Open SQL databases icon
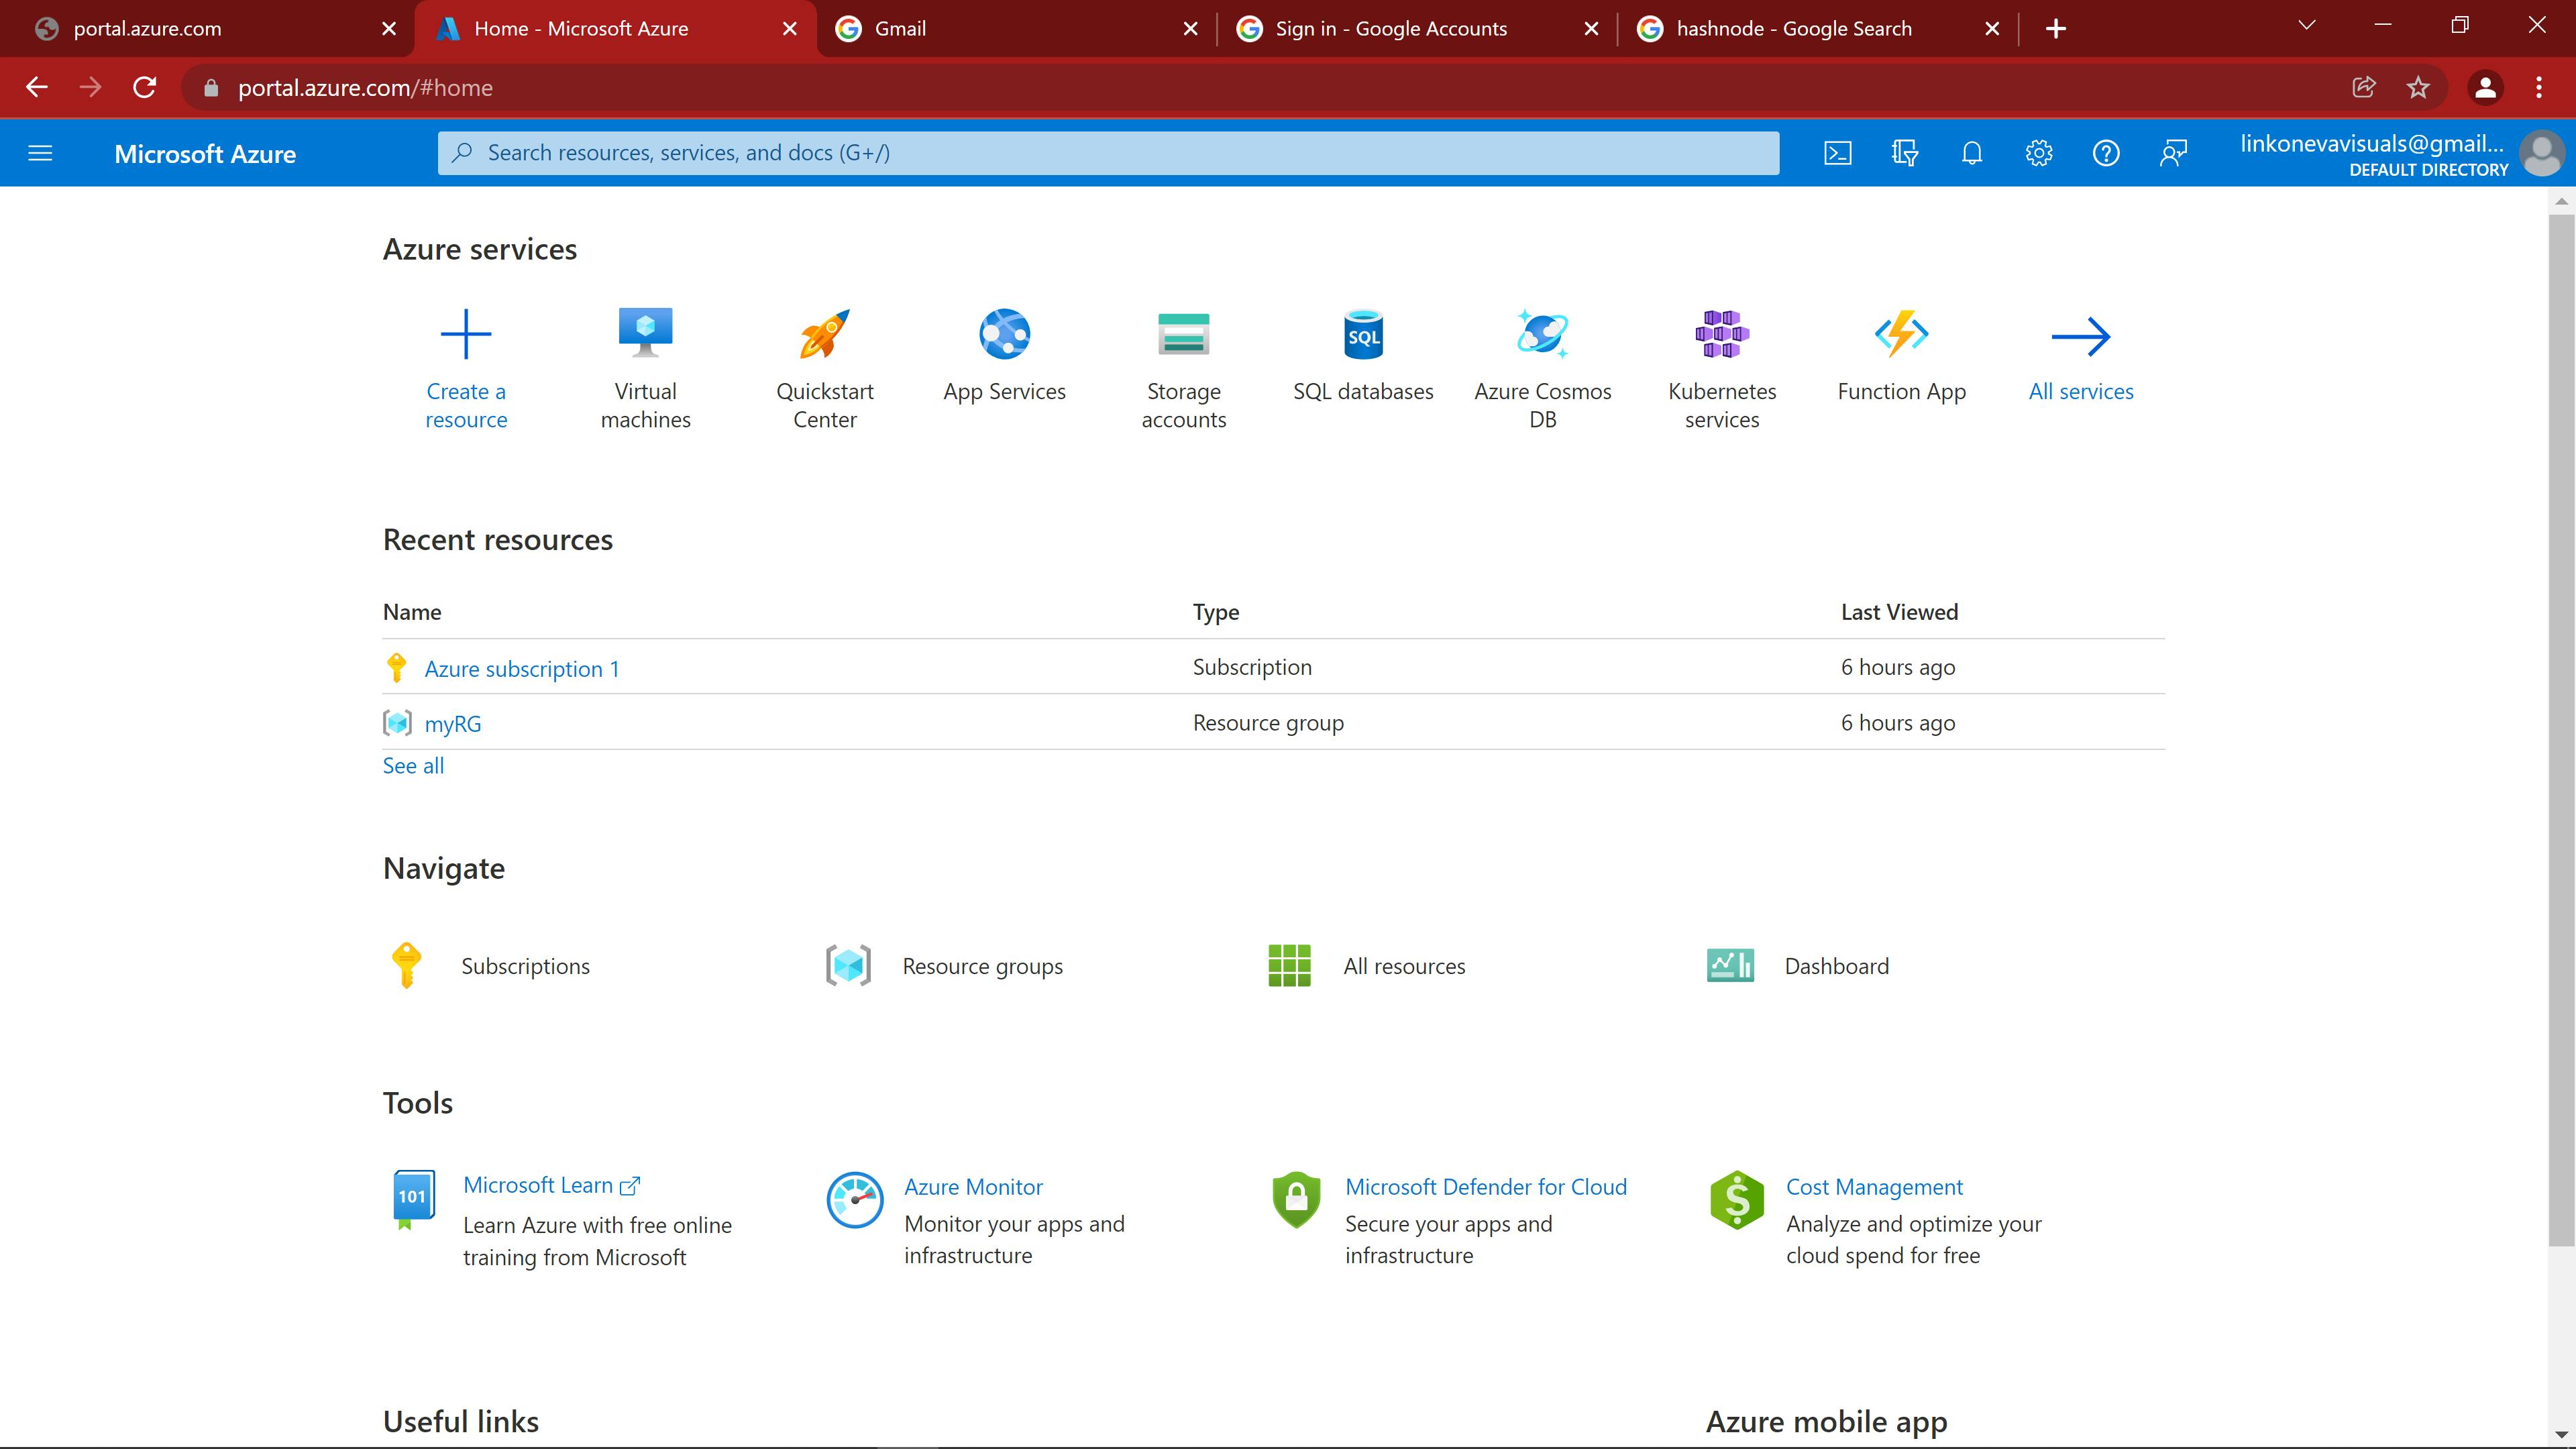This screenshot has width=2576, height=1449. click(1364, 334)
